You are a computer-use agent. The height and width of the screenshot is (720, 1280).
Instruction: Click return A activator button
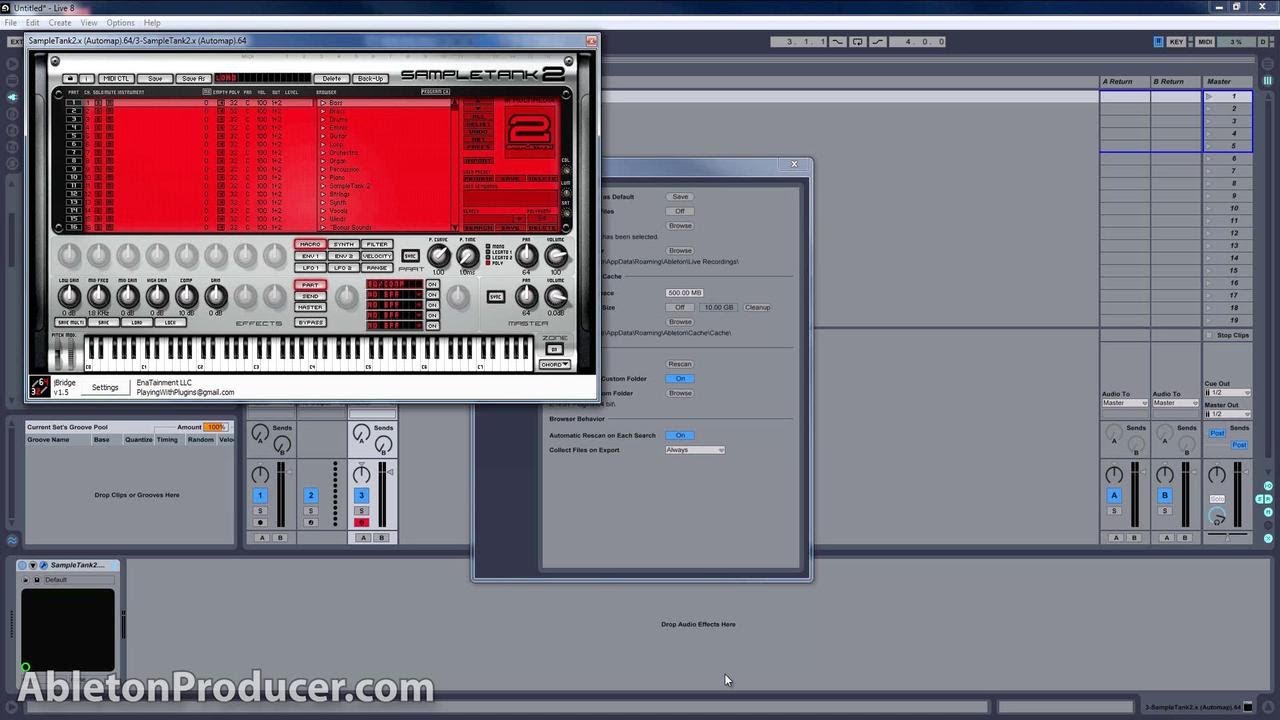click(1114, 495)
